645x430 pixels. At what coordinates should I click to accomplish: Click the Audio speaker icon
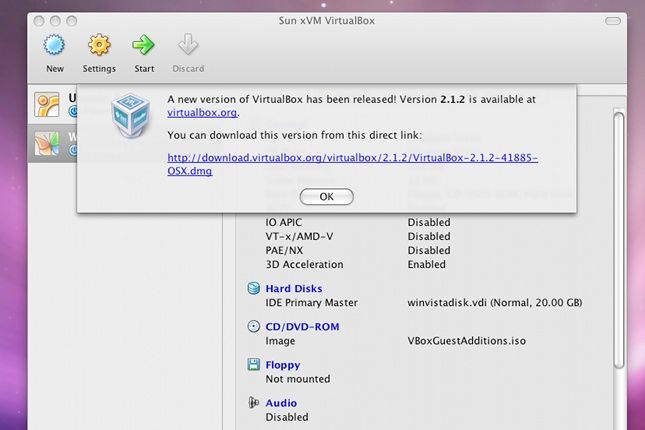point(253,402)
